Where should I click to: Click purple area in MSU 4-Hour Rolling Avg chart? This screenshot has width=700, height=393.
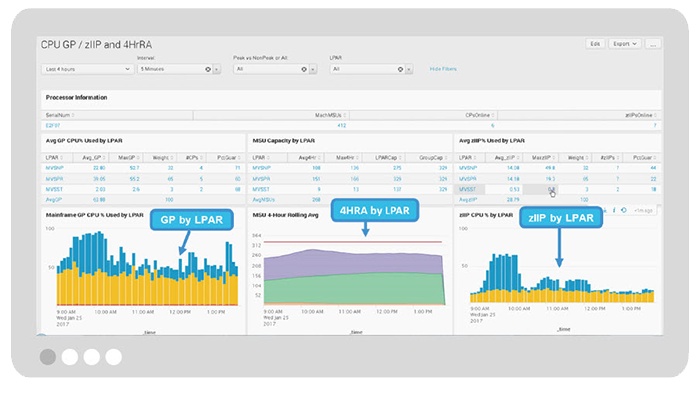click(x=353, y=263)
